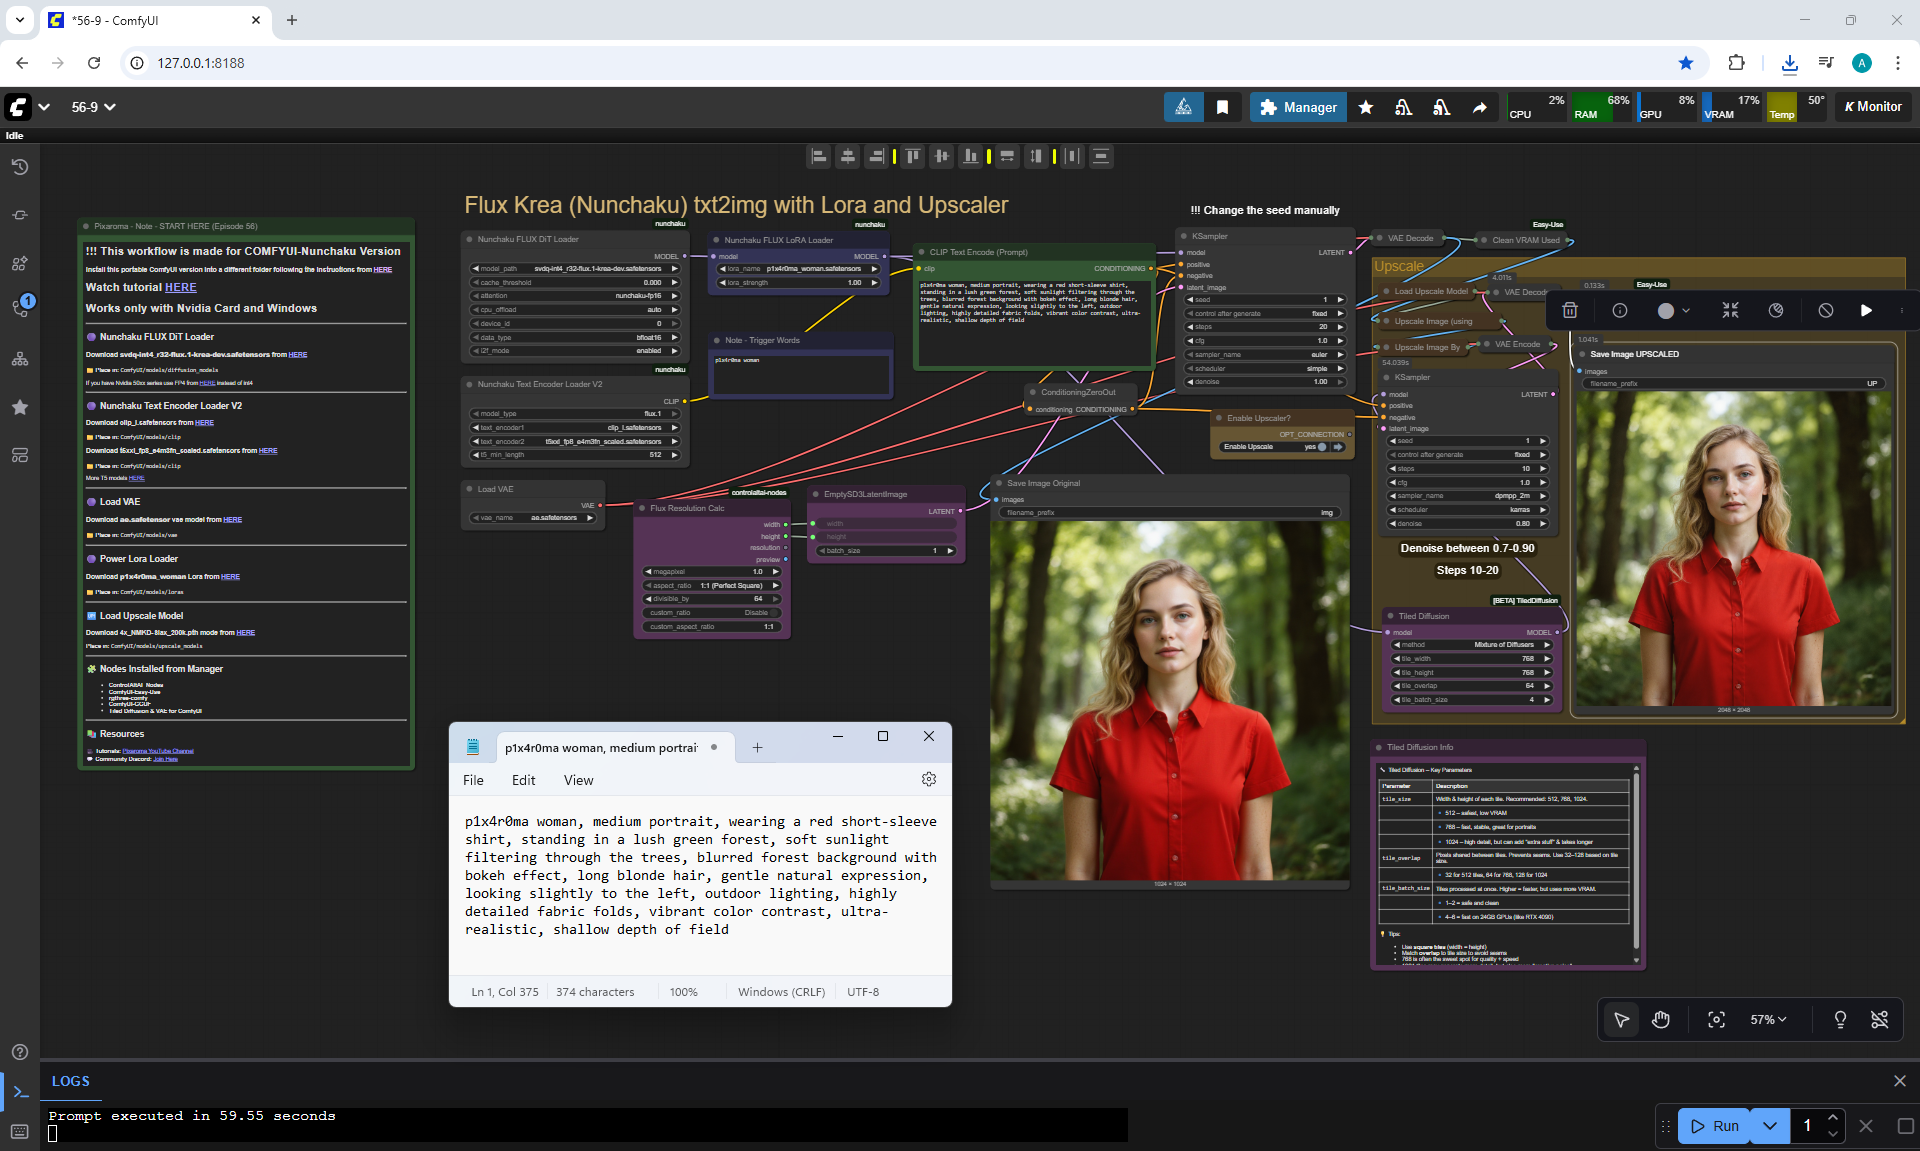1920x1151 pixels.
Task: Open the Manager button
Action: (x=1298, y=107)
